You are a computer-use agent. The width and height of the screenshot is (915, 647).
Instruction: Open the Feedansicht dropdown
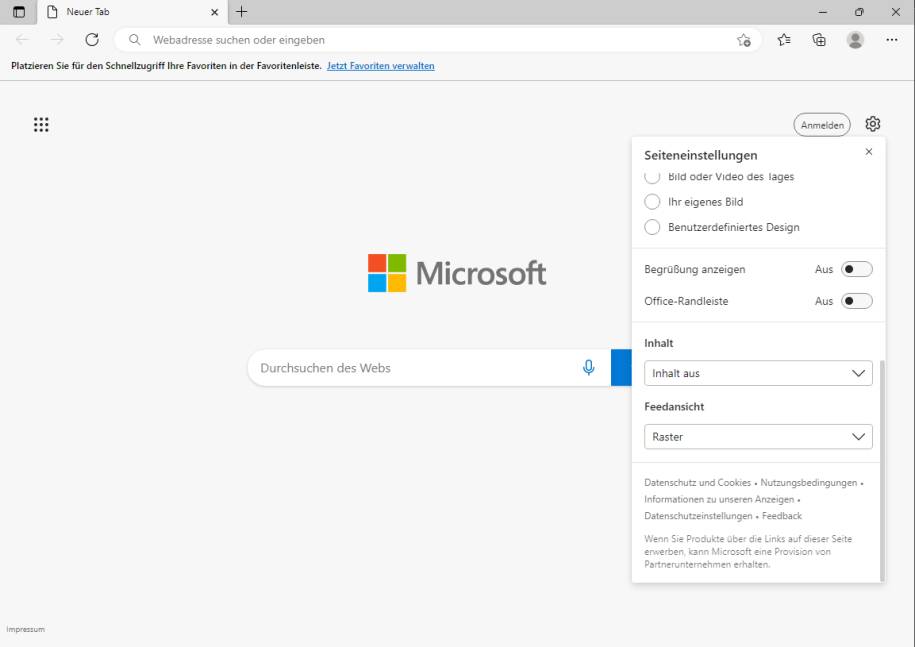click(x=757, y=436)
